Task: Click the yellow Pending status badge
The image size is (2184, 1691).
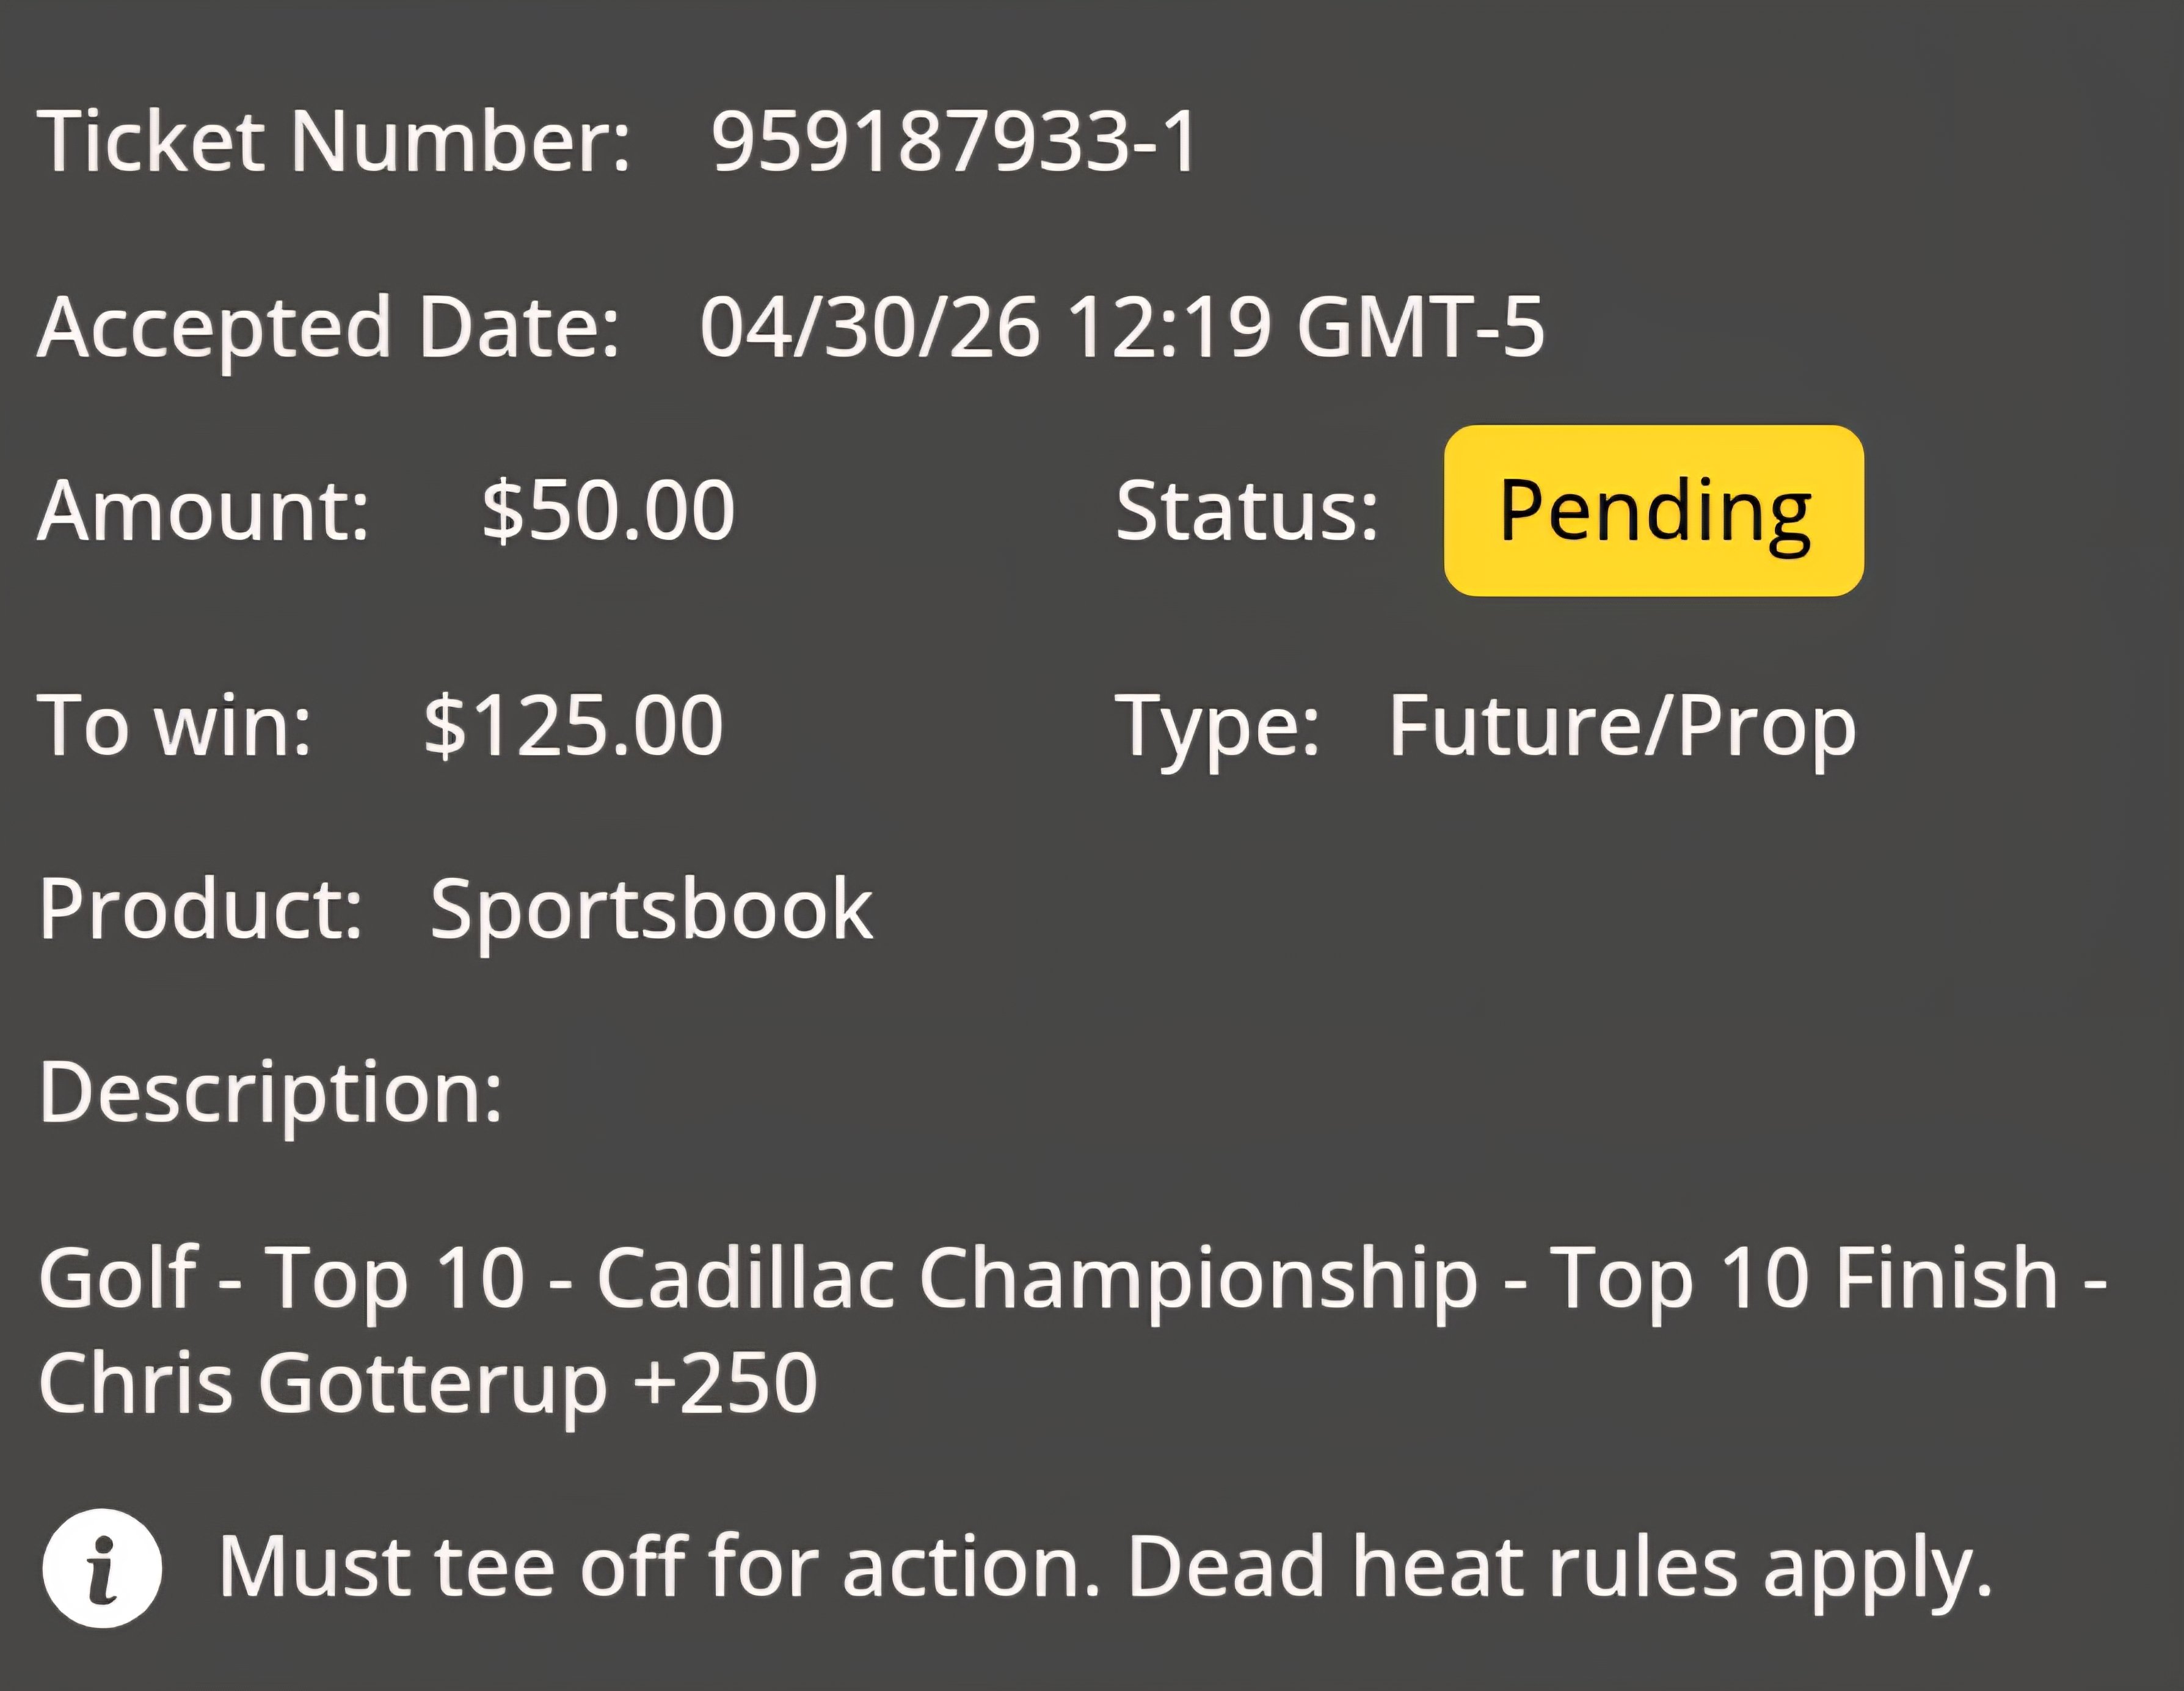Action: 1654,511
